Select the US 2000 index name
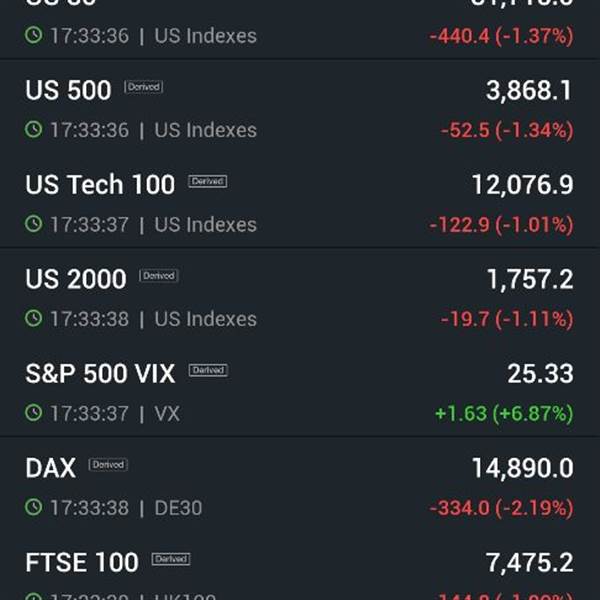Viewport: 600px width, 600px height. tap(76, 279)
